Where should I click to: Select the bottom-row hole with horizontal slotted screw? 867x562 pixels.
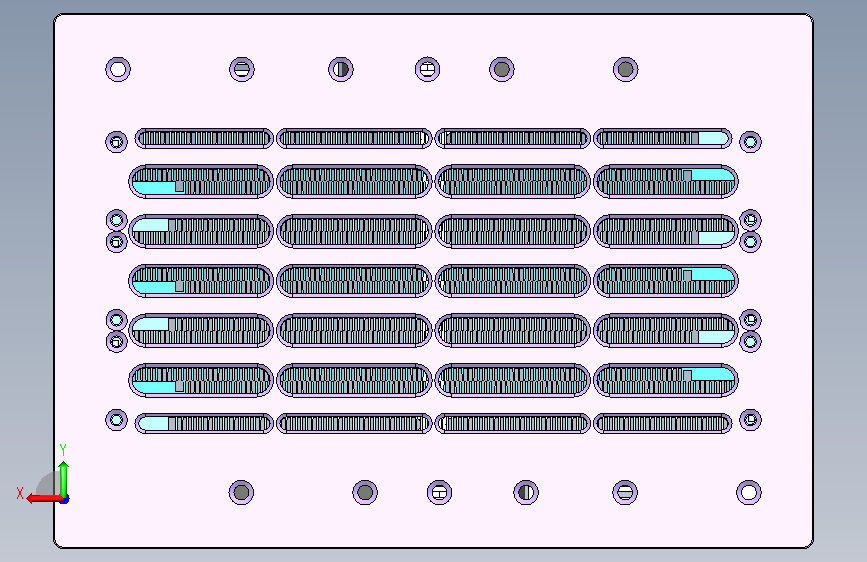[x=625, y=492]
